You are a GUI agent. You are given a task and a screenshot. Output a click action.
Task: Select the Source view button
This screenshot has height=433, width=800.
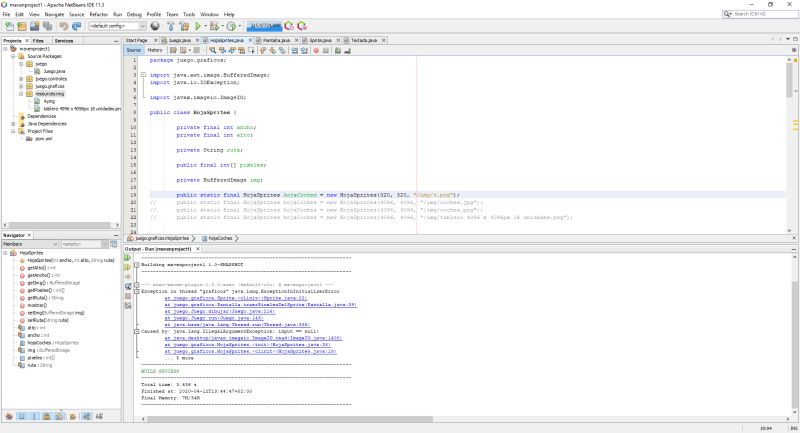pos(134,50)
